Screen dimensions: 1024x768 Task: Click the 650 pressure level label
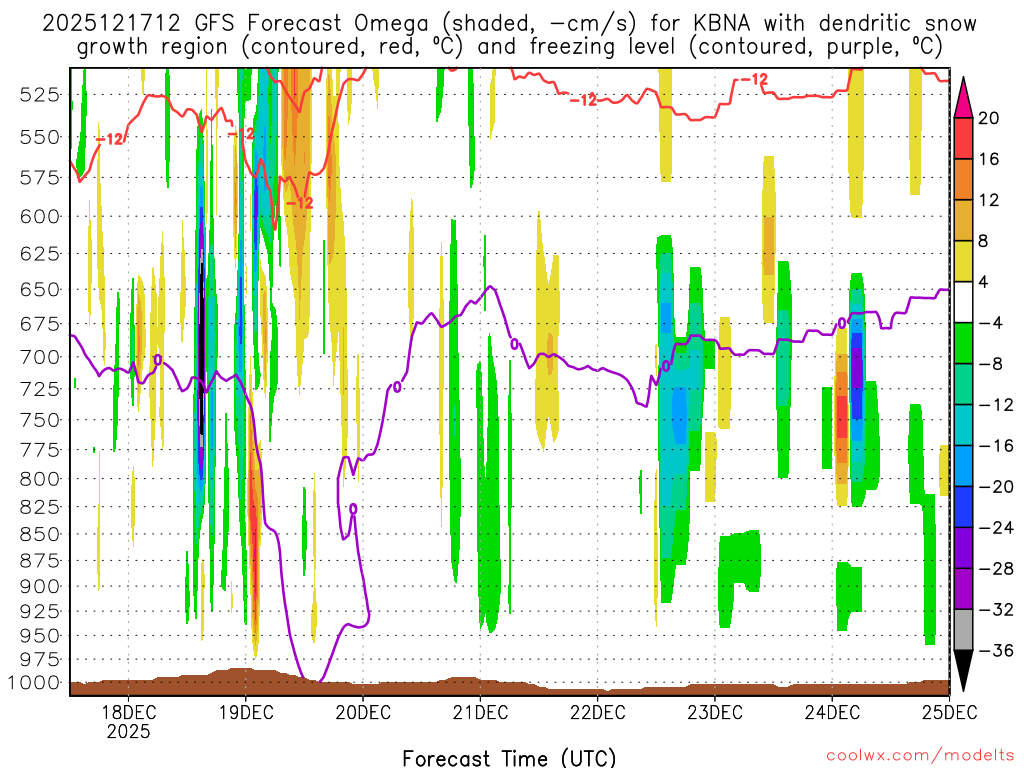click(39, 289)
